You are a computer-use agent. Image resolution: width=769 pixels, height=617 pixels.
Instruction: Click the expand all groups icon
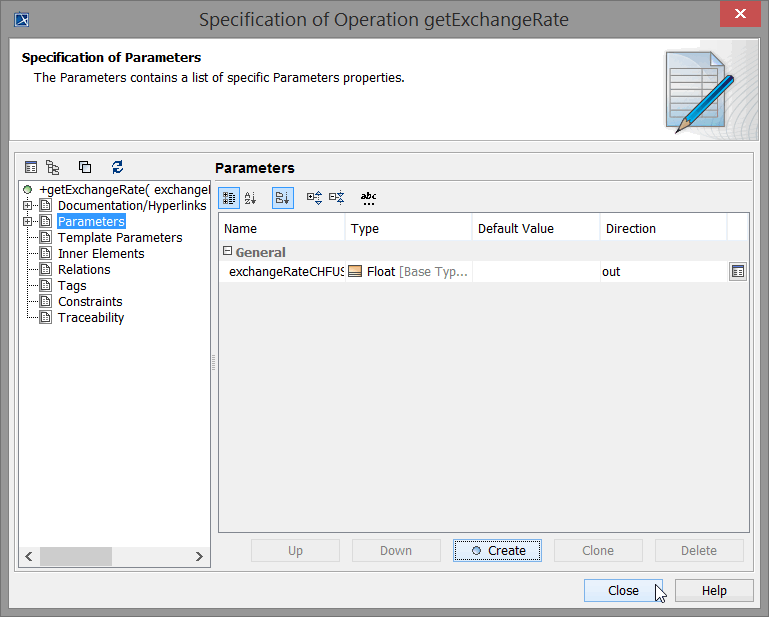[x=314, y=198]
